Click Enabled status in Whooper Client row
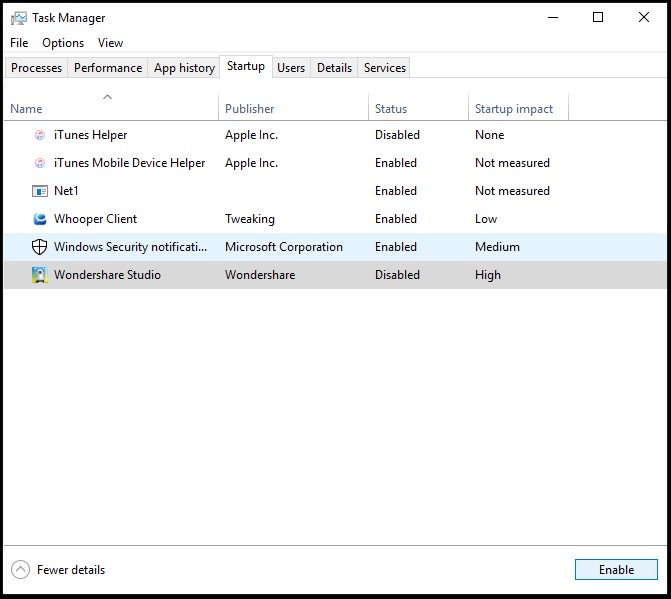Screen dimensions: 671x599 coord(396,219)
